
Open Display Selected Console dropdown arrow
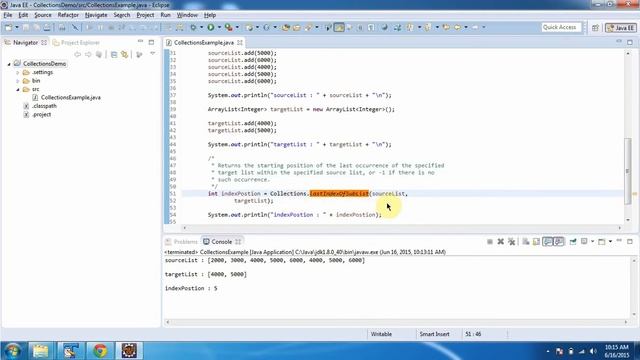point(593,242)
